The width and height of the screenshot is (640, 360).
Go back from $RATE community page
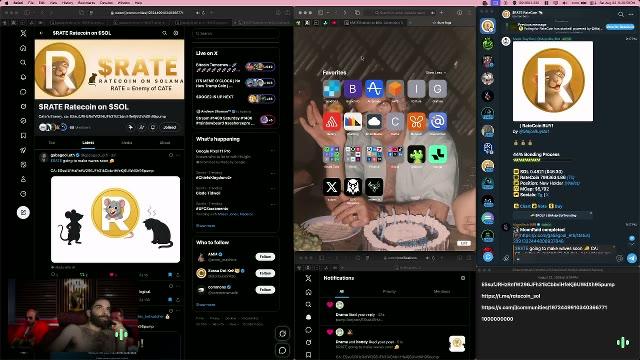pos(41,33)
